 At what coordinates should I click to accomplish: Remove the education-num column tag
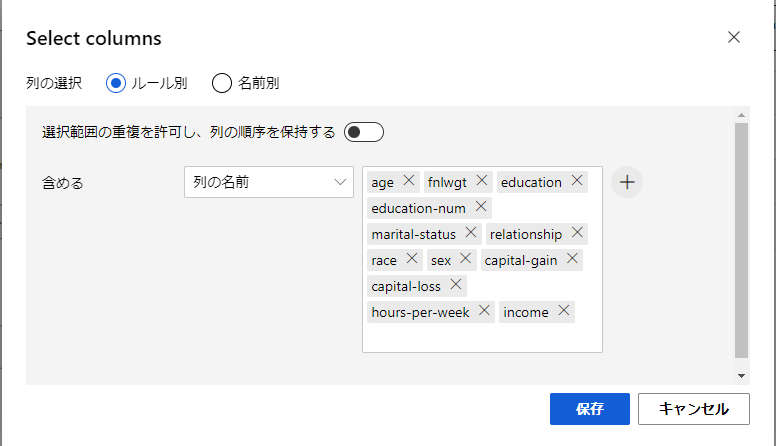(480, 207)
